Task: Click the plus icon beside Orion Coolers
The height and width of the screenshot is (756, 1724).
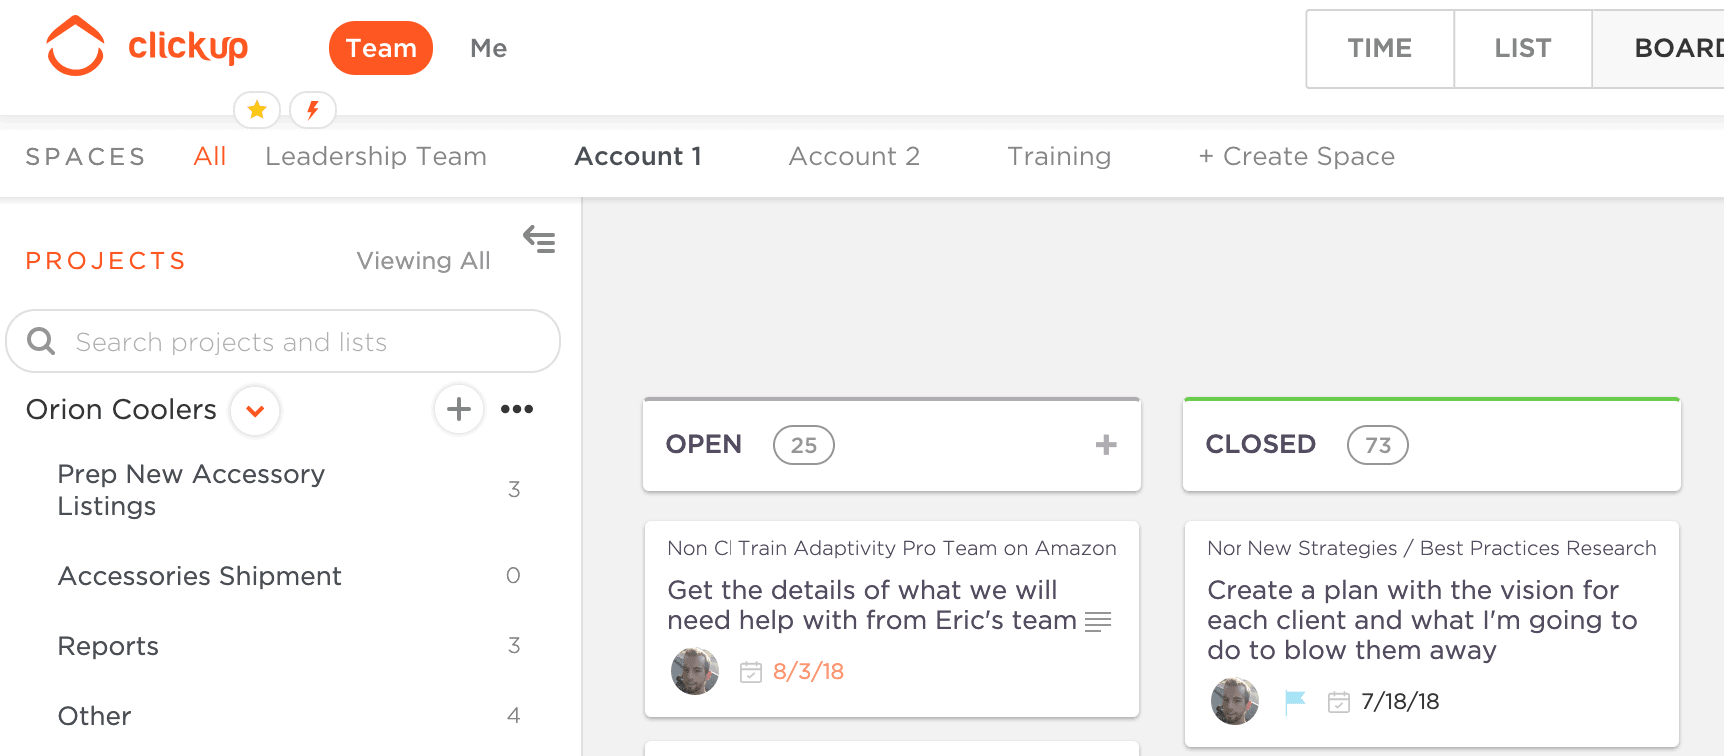Action: click(x=459, y=409)
